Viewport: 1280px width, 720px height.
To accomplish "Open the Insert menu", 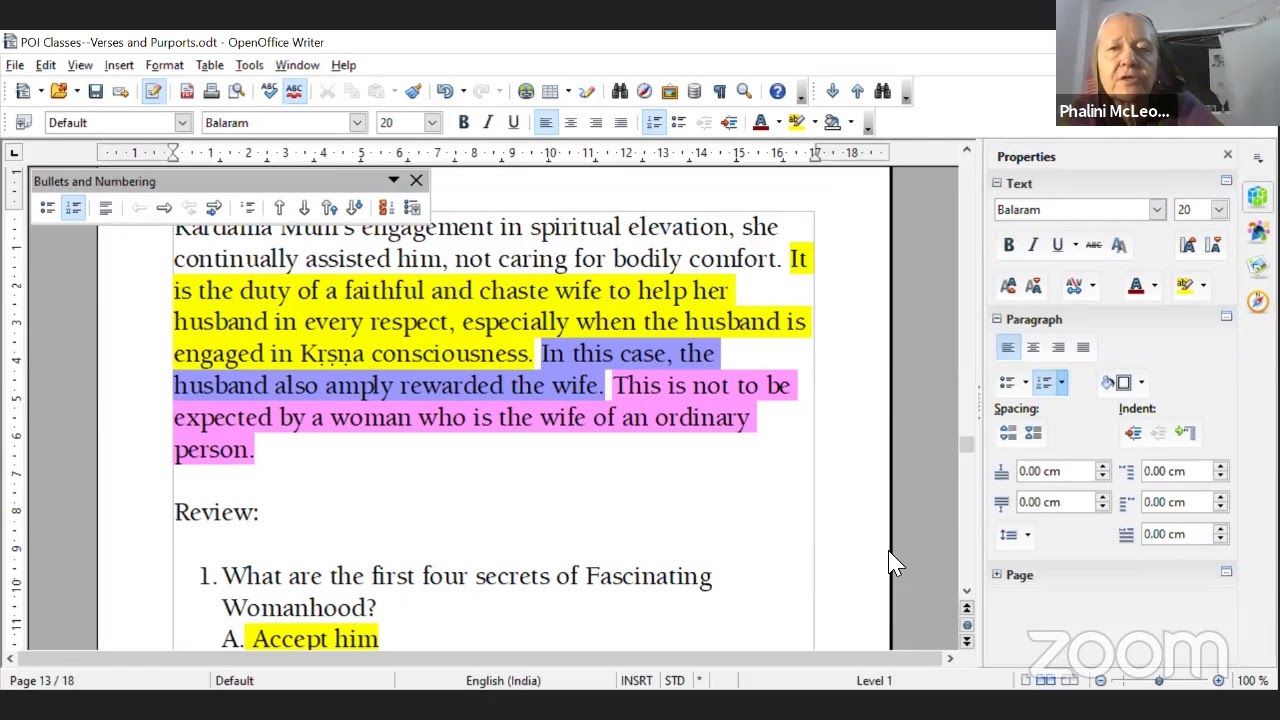I will point(119,65).
